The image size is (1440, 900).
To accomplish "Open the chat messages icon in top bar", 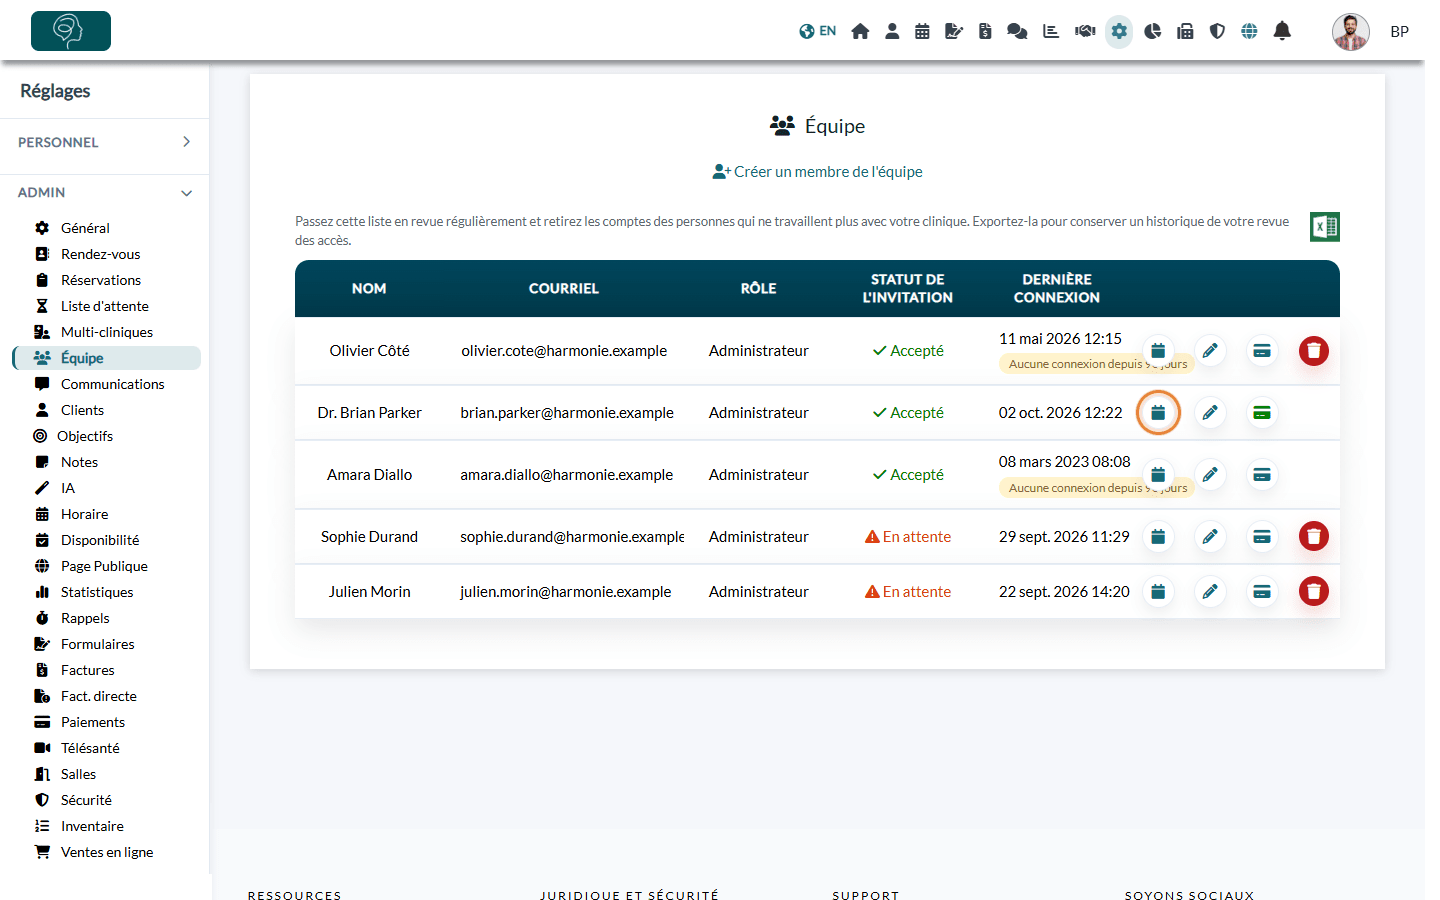I will (x=1017, y=31).
